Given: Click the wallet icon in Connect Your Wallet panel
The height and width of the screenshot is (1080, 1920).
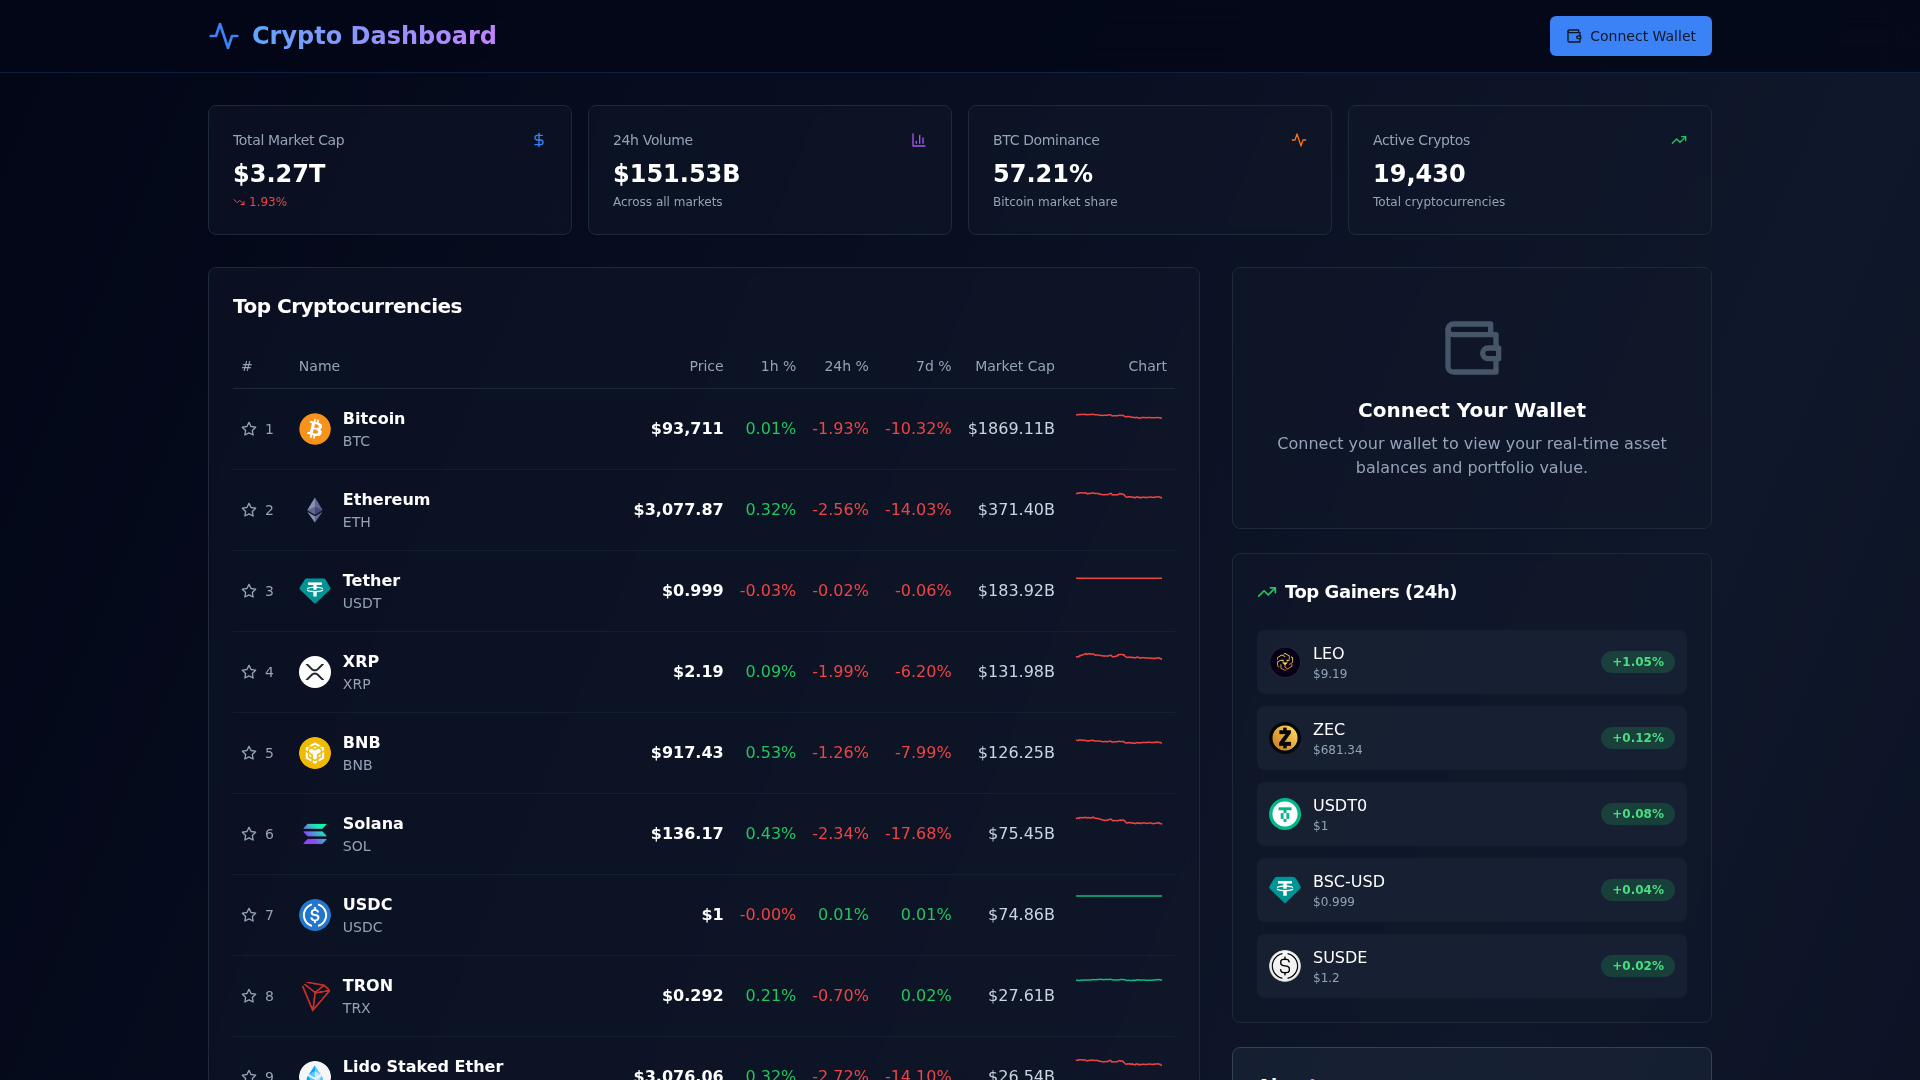Looking at the screenshot, I should click(1471, 347).
